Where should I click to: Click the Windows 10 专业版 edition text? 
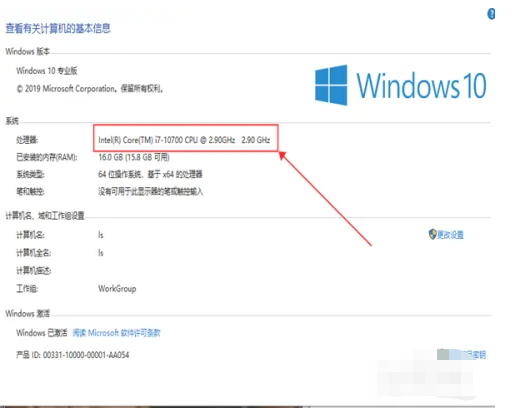[47, 71]
